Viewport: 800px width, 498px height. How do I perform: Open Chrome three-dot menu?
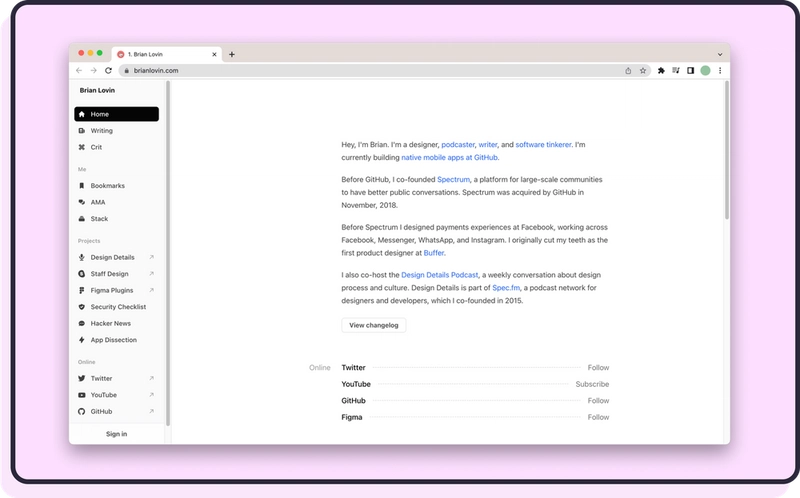[720, 71]
